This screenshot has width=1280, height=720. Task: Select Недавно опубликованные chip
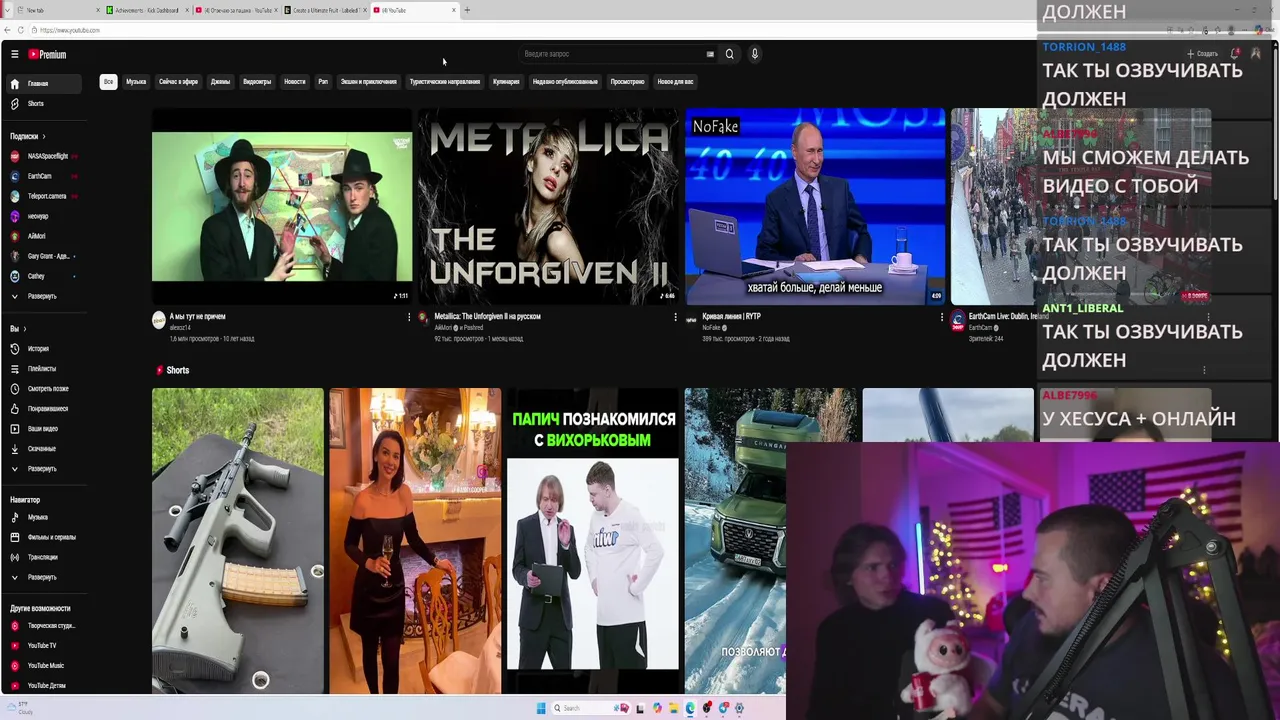[565, 82]
